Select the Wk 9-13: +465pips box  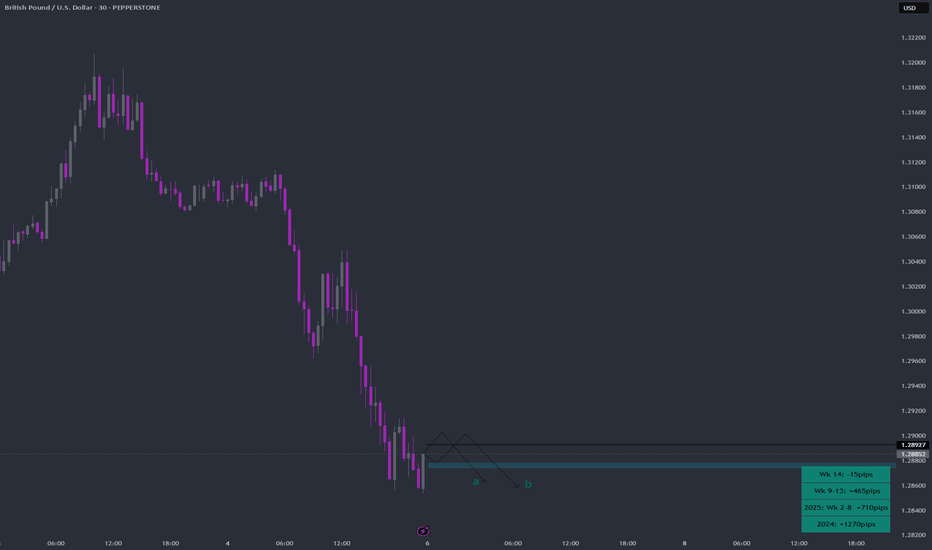click(x=846, y=491)
